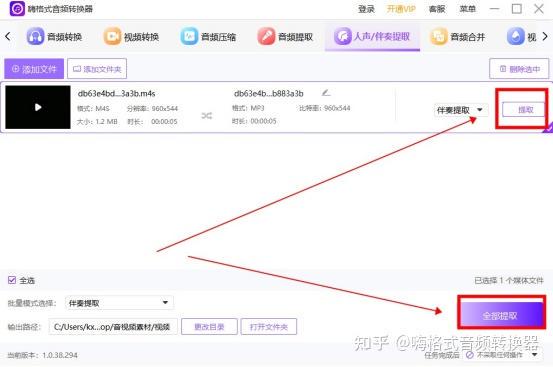This screenshot has height=367, width=553.
Task: Open the 批量模式选择 batch mode dropdown
Action: (x=119, y=303)
